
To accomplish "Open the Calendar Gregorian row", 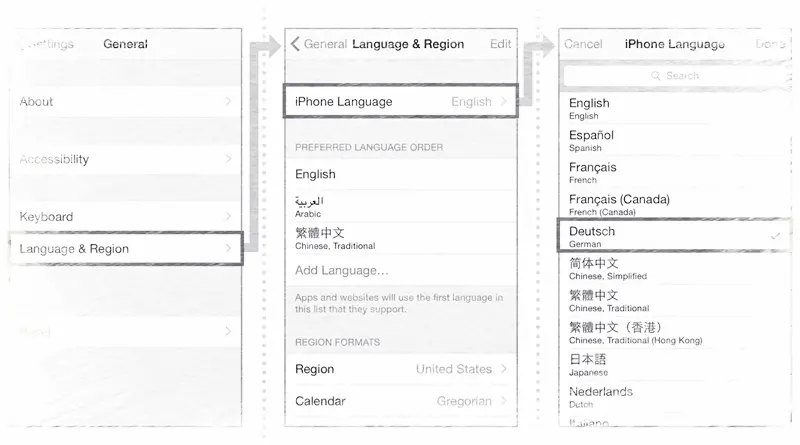I will click(x=401, y=401).
